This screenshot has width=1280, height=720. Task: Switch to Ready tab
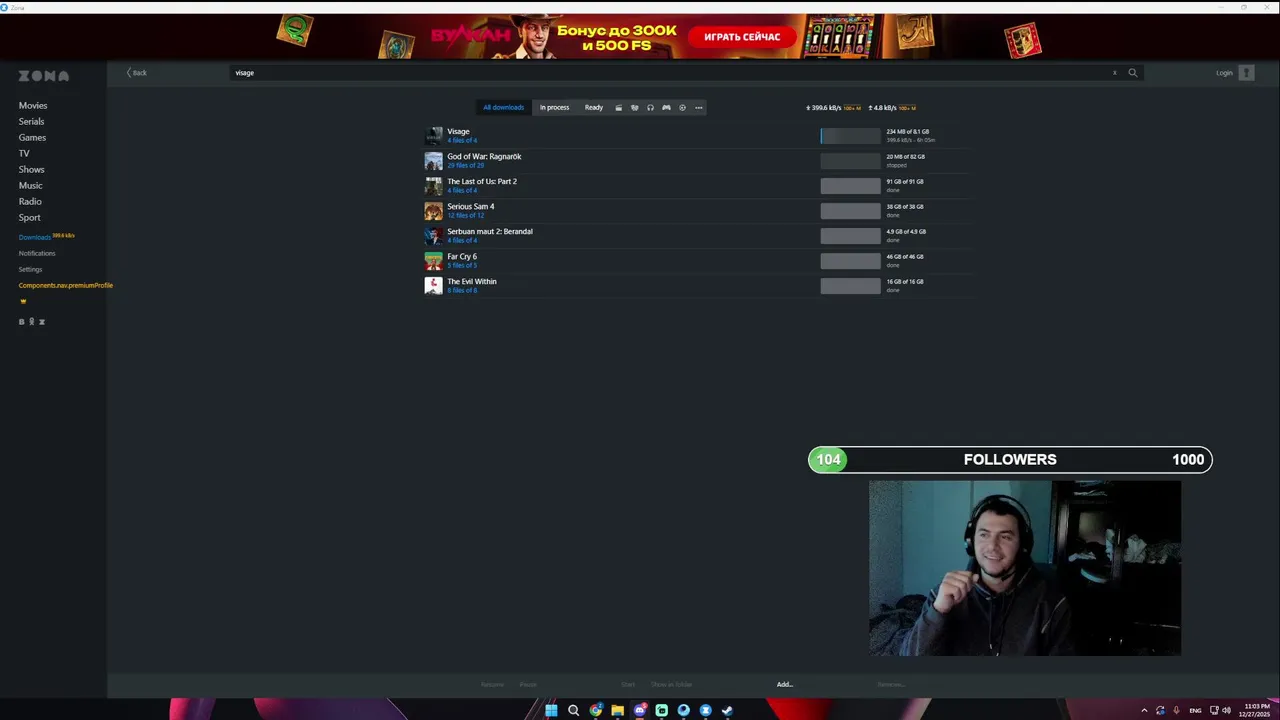[x=594, y=108]
